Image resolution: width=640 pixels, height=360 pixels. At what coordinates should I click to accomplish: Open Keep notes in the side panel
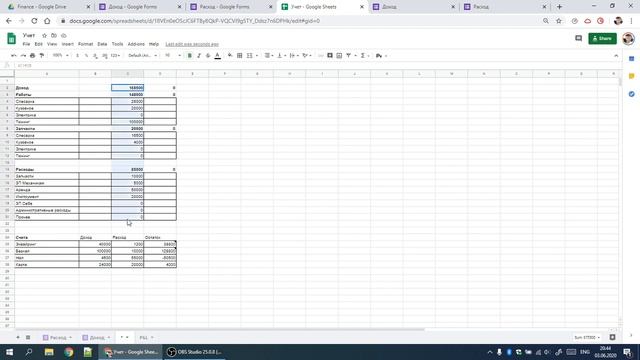tap(631, 76)
